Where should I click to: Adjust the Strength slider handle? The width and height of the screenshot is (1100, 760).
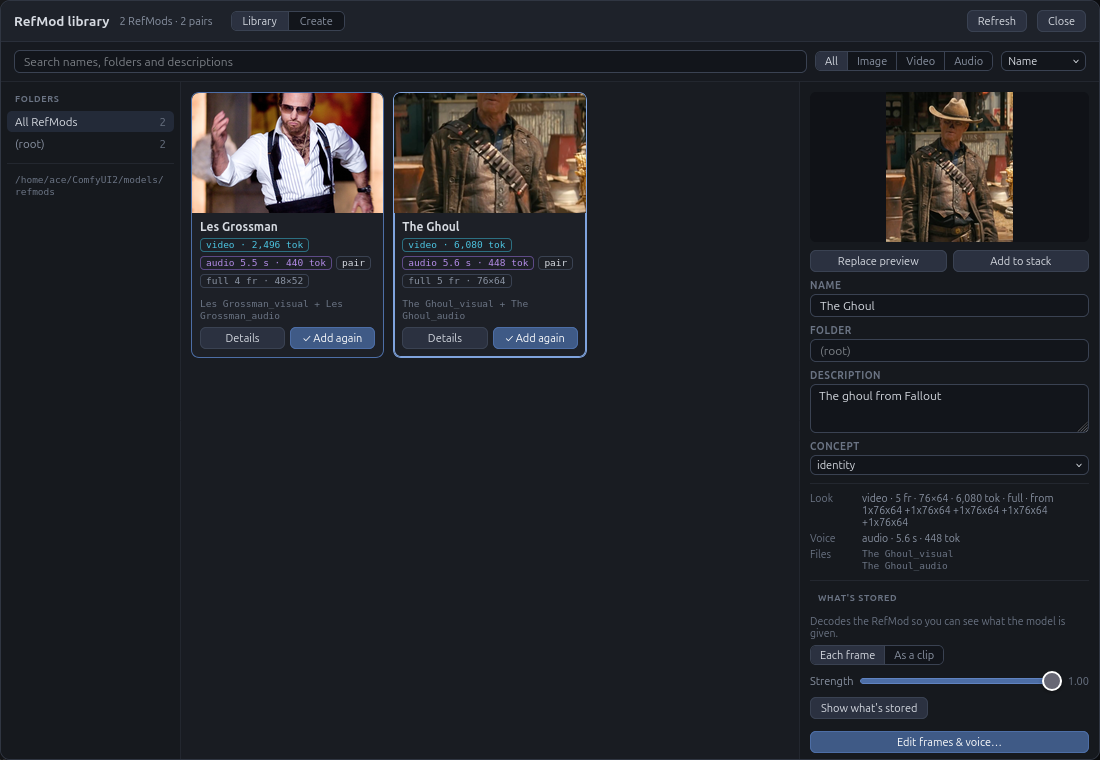coord(1052,681)
